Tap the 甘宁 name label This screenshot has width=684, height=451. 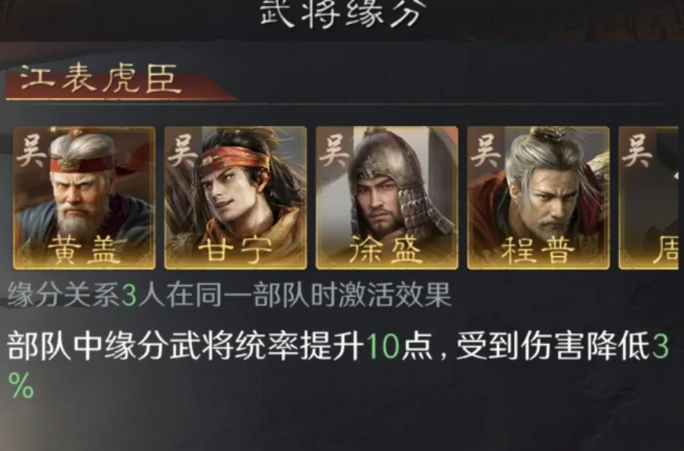click(x=236, y=250)
